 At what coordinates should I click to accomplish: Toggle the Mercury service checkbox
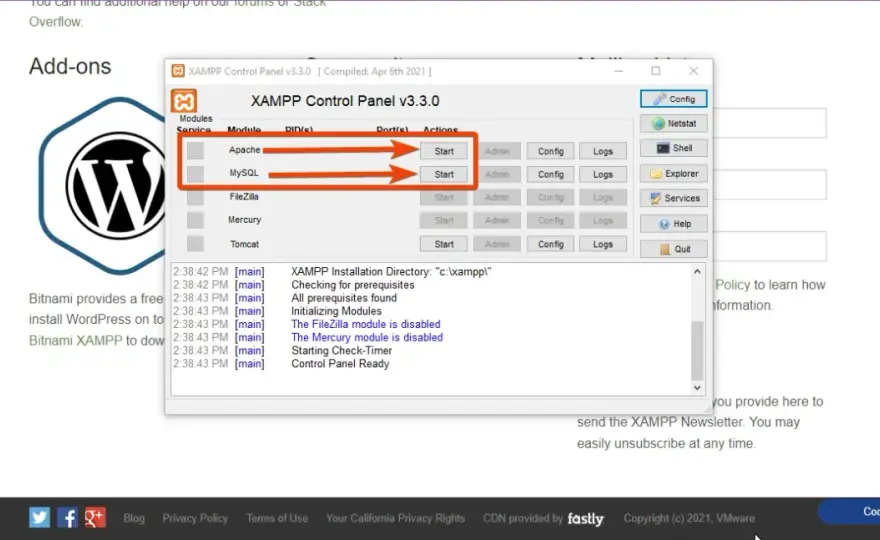[x=195, y=220]
